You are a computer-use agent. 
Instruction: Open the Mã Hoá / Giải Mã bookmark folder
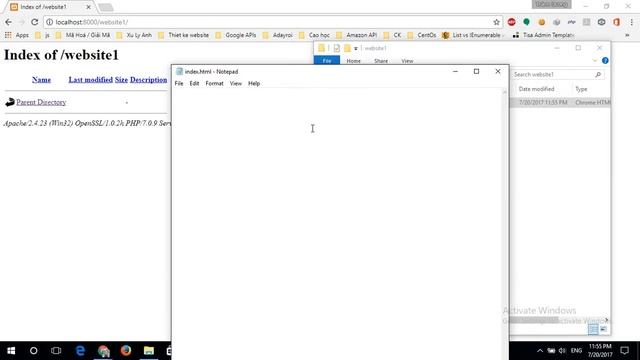[x=83, y=35]
